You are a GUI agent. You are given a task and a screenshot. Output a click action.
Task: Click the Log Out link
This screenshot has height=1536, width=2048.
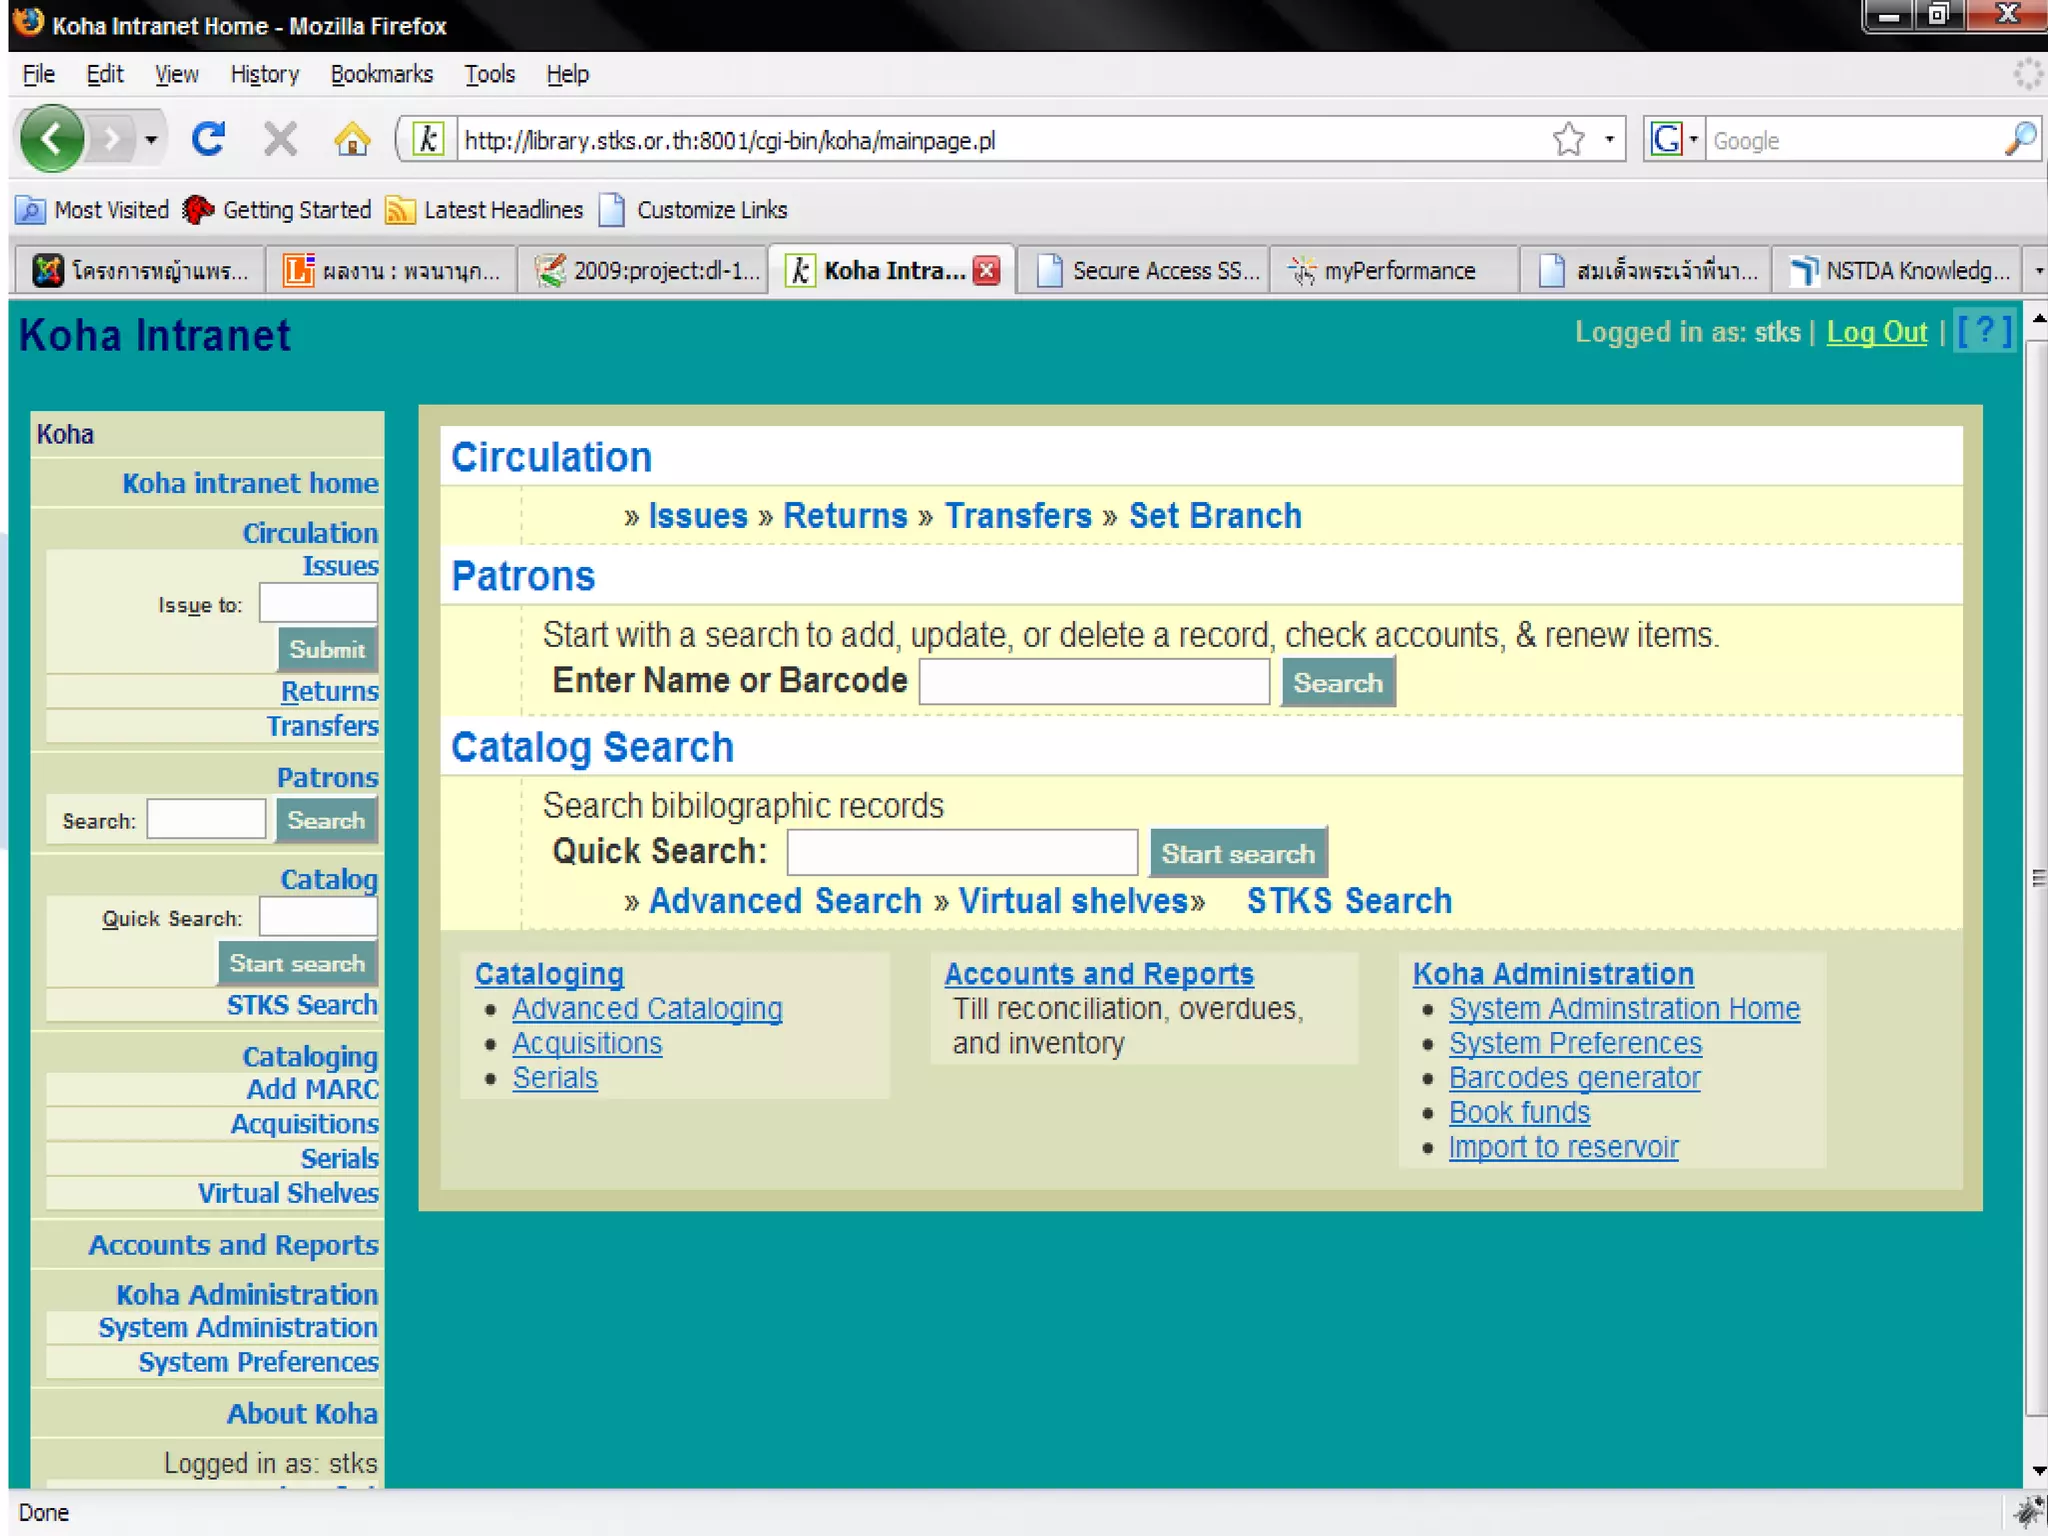click(x=1876, y=332)
